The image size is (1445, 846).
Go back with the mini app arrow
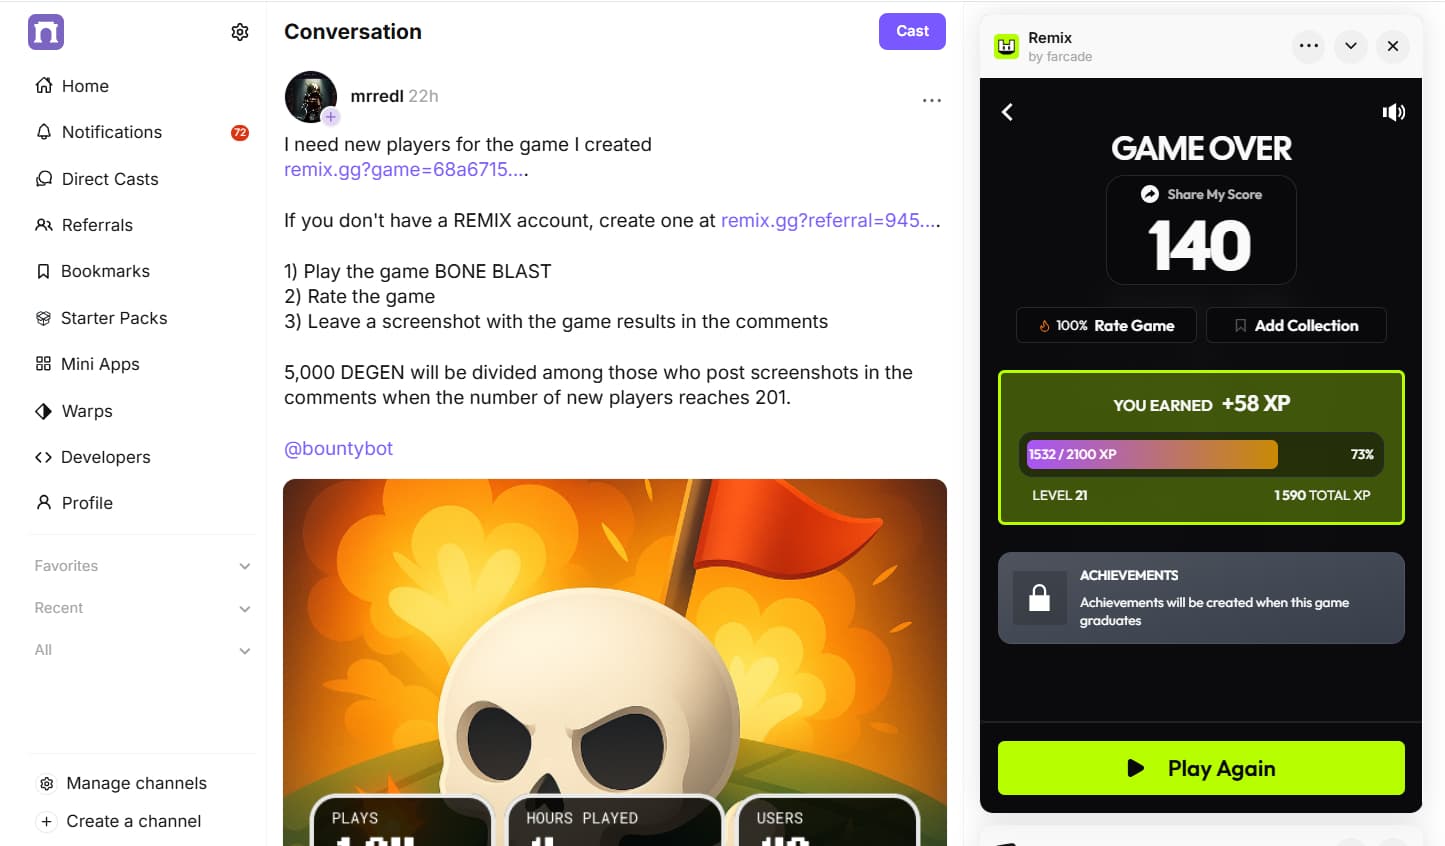[x=1007, y=112]
